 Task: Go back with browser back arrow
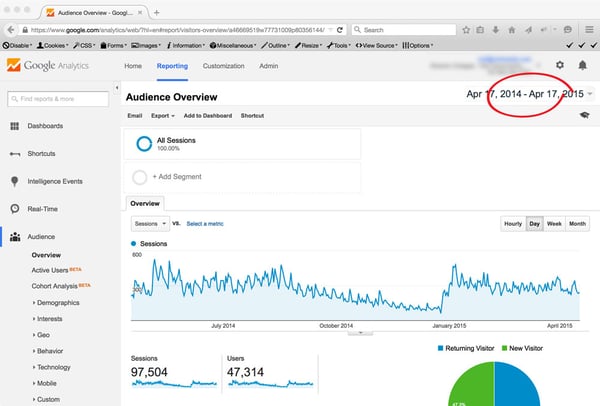tap(11, 30)
